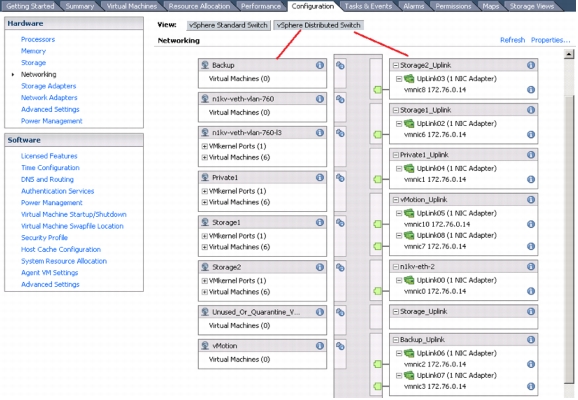This screenshot has width=578, height=400.
Task: Open the Tasks & Events tab
Action: [x=368, y=6]
